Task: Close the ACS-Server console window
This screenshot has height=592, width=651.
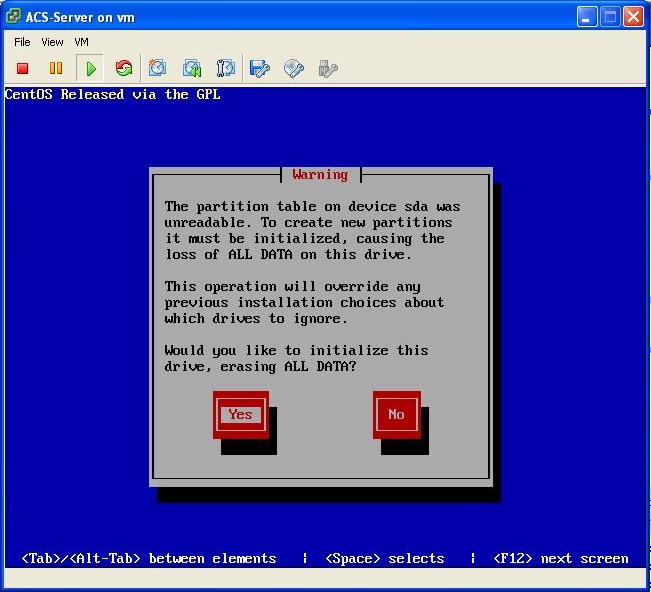Action: (x=633, y=17)
